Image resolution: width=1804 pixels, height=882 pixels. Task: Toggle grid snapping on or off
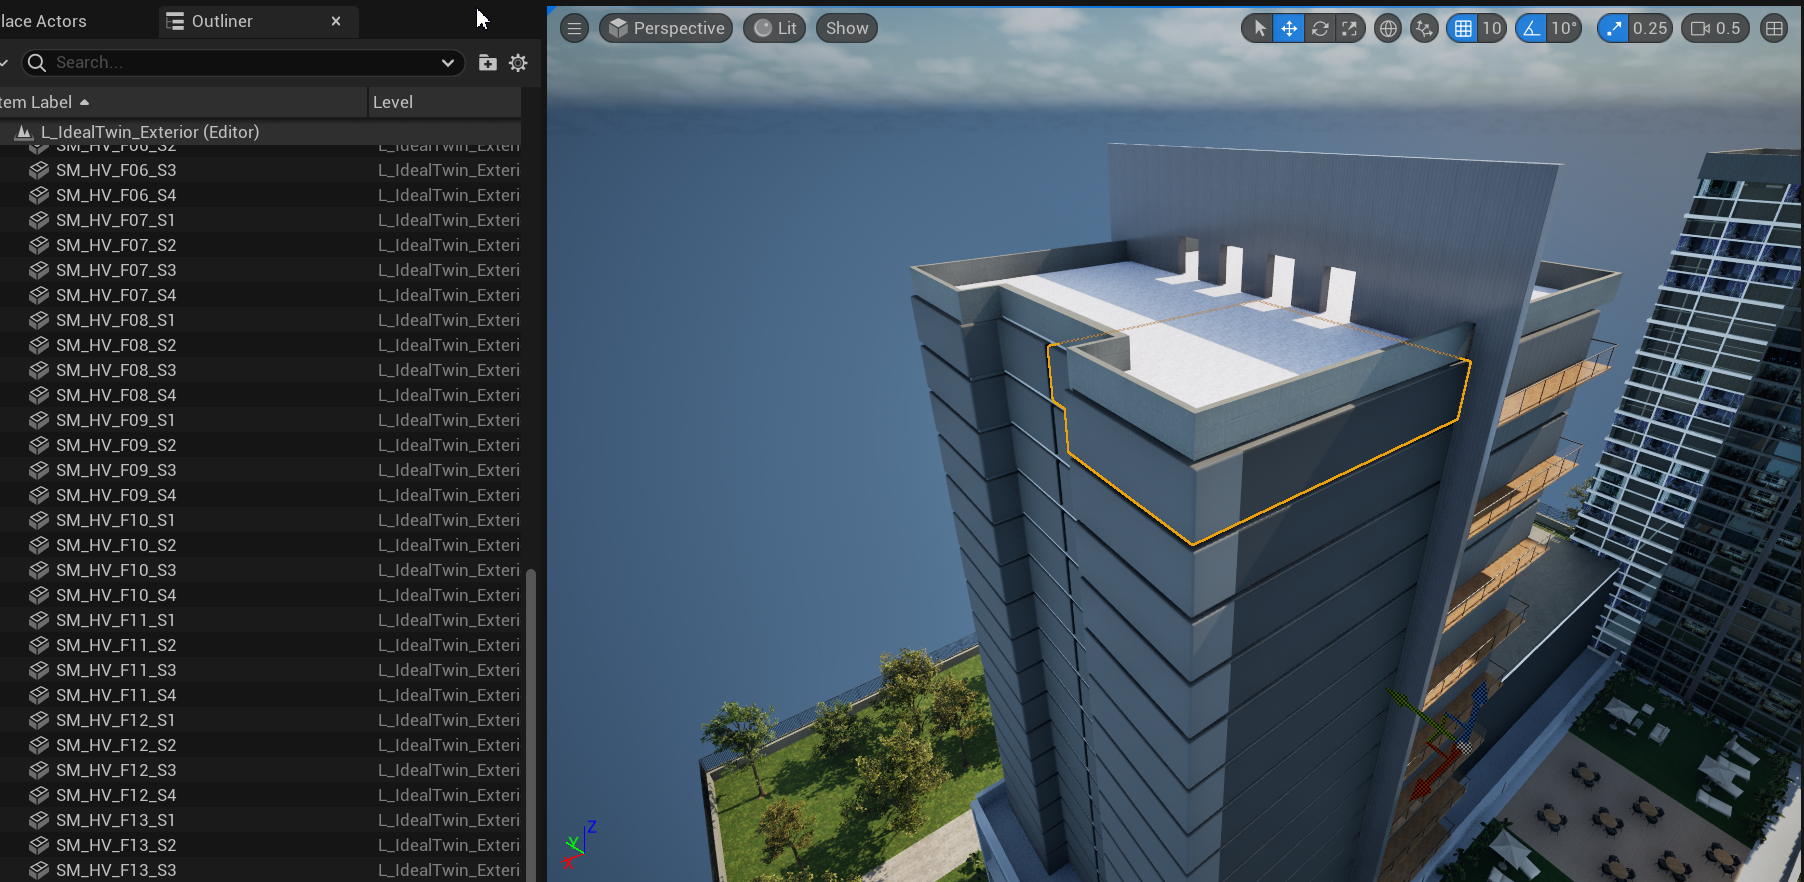1463,28
